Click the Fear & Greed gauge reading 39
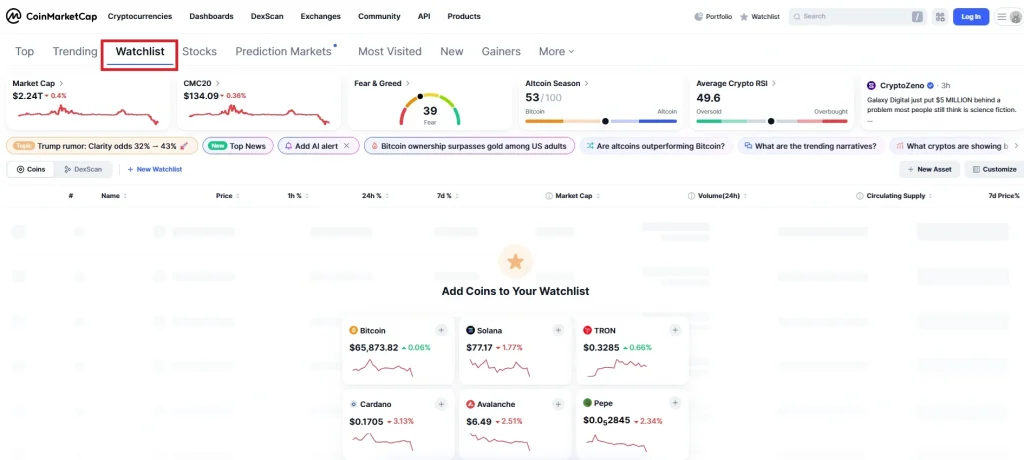 (430, 109)
